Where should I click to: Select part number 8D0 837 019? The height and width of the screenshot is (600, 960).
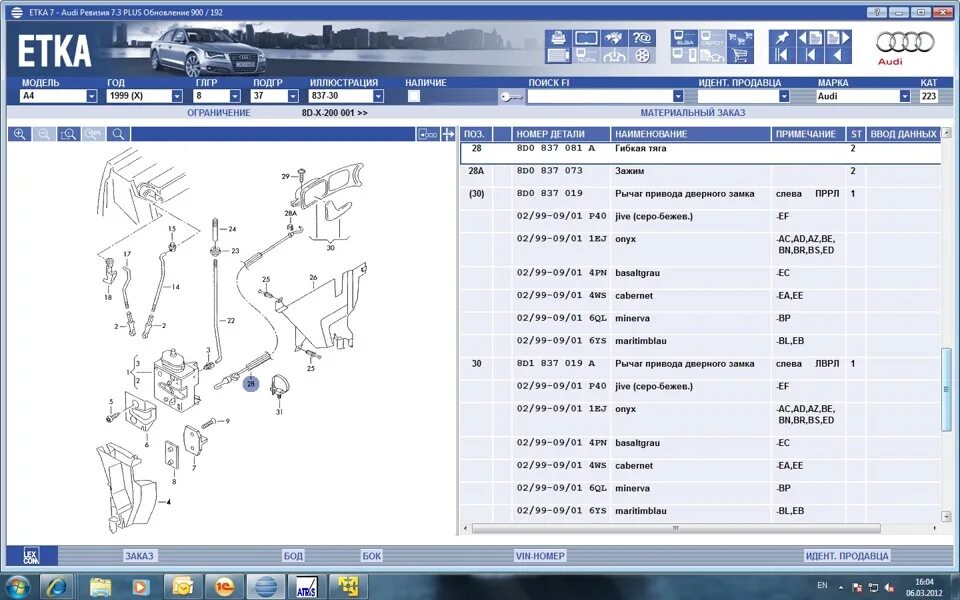coord(549,193)
